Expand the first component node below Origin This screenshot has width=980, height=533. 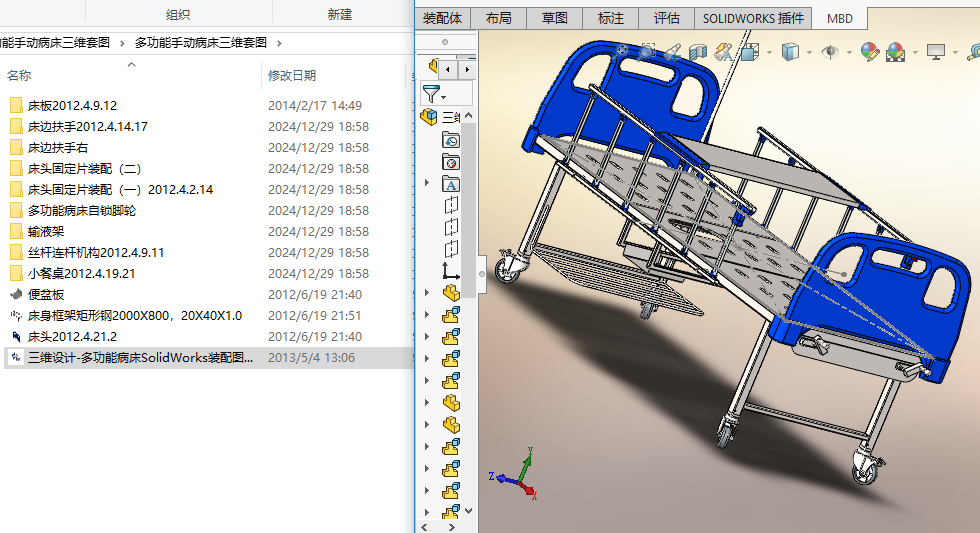427,292
